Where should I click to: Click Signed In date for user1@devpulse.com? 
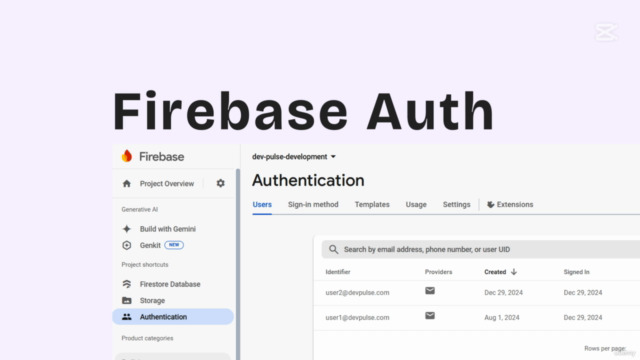[582, 318]
